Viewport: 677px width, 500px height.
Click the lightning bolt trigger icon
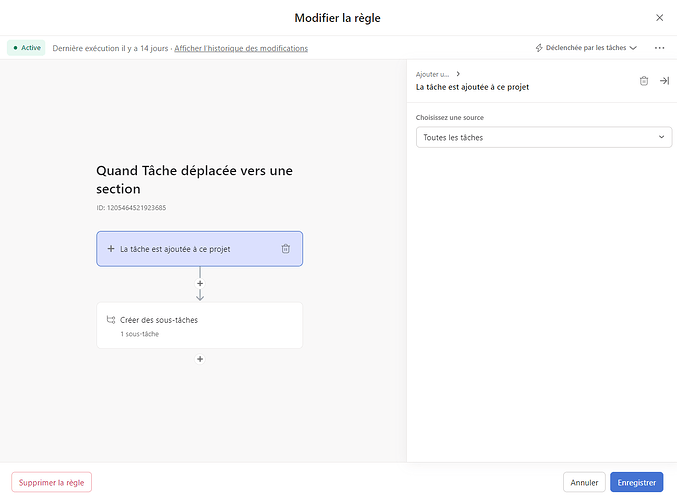[539, 48]
